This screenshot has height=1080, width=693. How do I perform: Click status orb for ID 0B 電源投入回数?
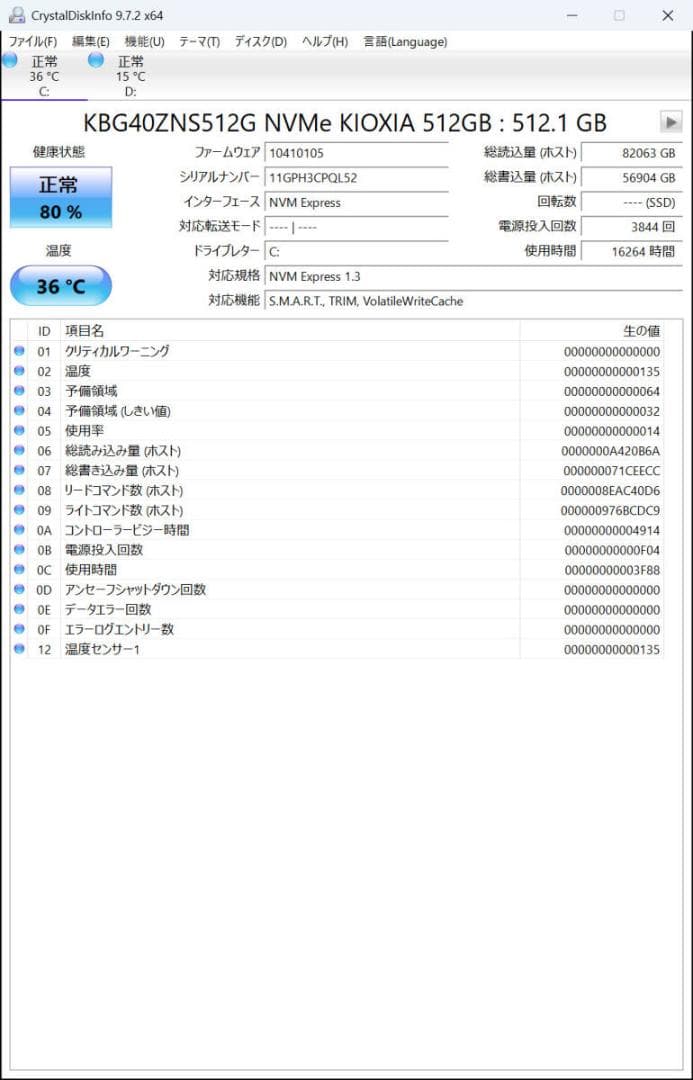point(19,550)
